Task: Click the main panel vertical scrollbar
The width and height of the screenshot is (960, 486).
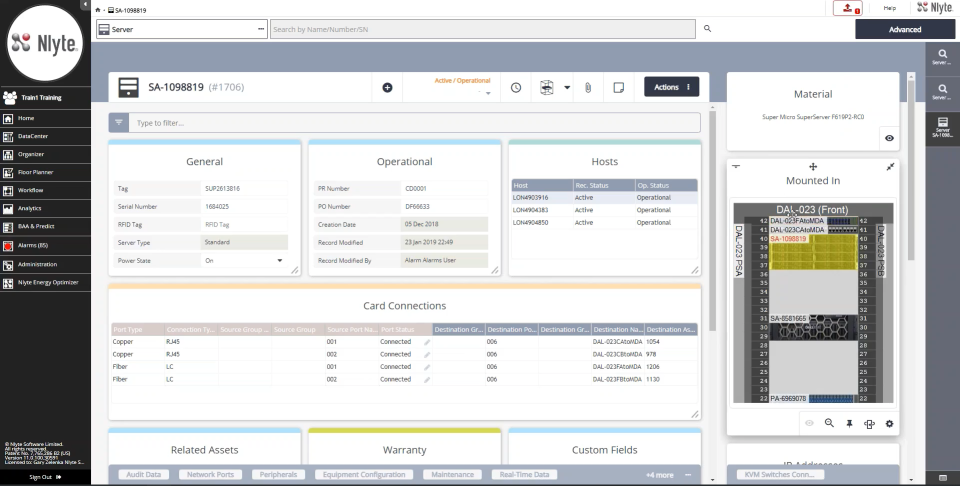Action: click(711, 220)
